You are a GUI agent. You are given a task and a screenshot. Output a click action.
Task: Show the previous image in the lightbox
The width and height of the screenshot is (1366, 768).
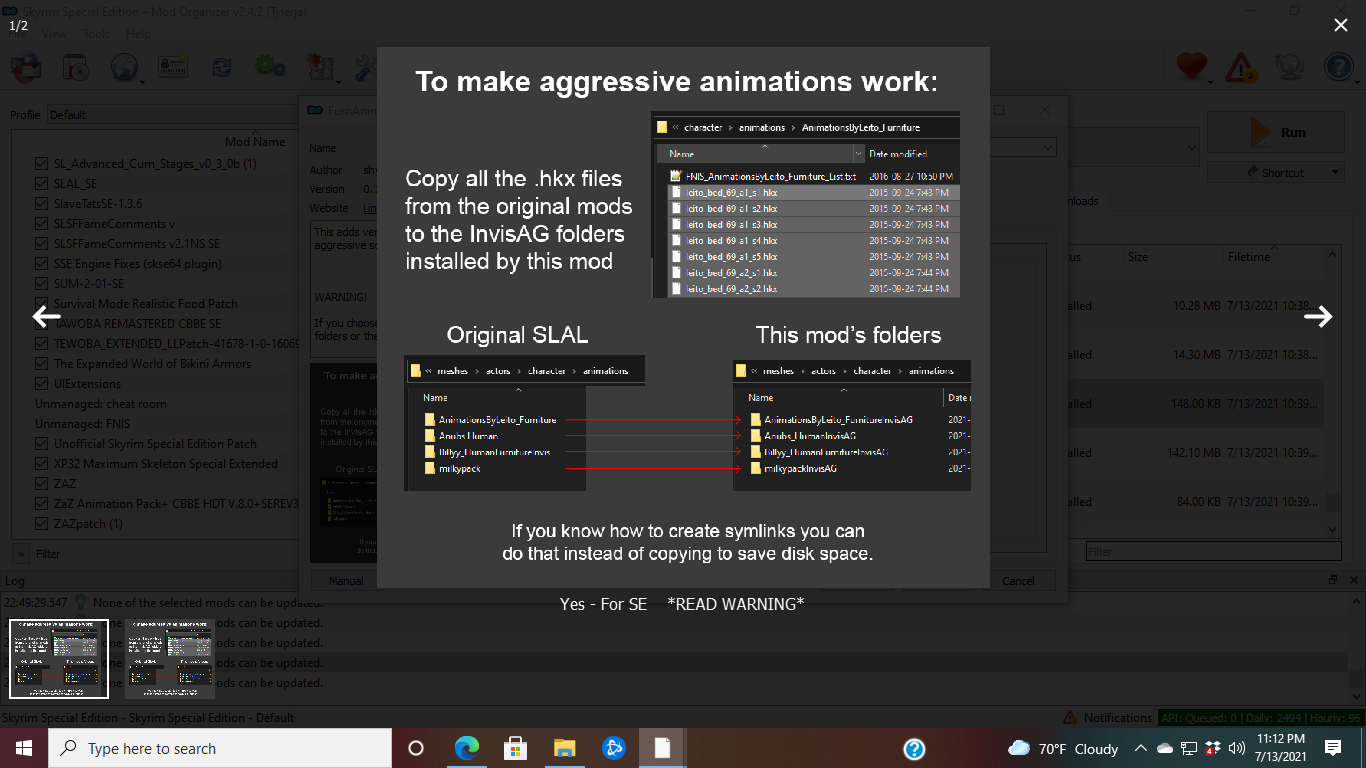[46, 317]
